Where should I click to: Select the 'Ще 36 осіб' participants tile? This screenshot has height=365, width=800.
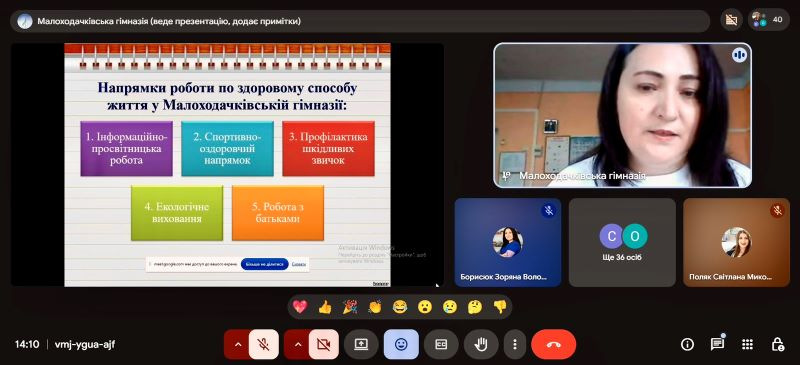tap(622, 242)
